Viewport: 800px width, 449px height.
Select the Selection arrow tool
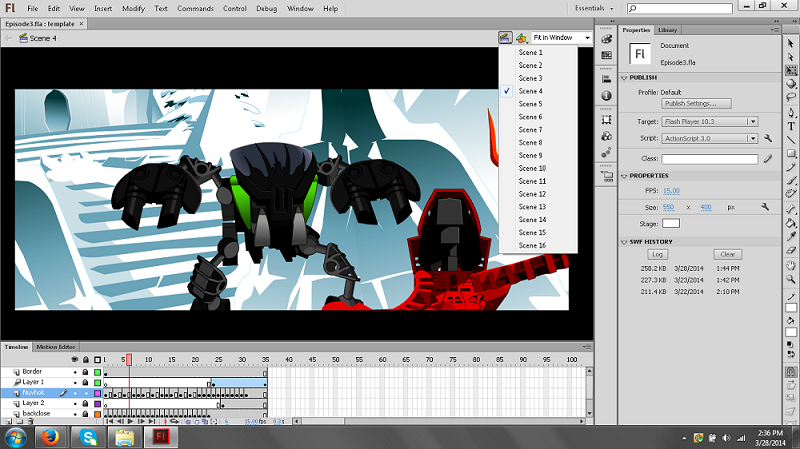791,43
